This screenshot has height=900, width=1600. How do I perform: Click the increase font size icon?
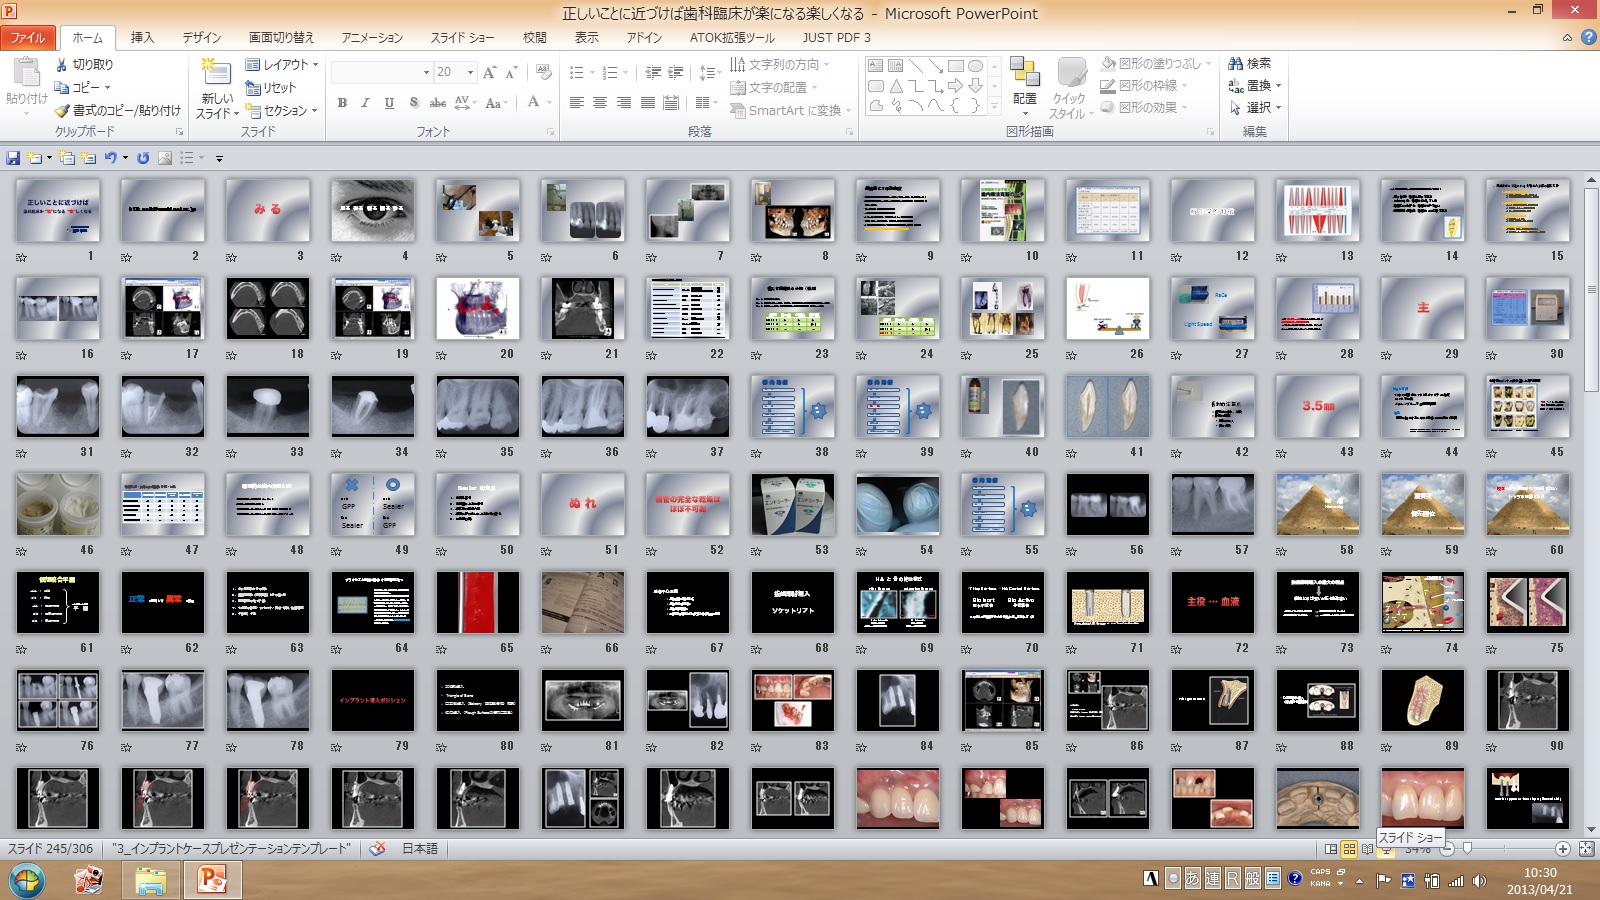[489, 72]
